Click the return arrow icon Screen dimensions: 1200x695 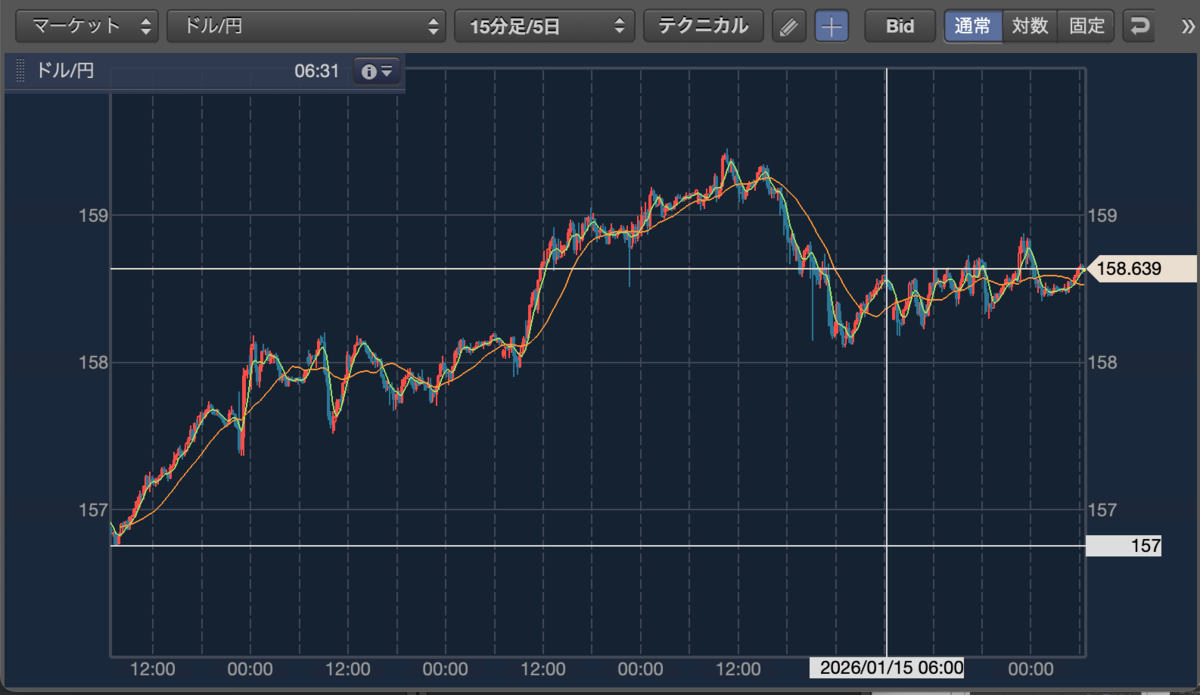tap(1138, 26)
